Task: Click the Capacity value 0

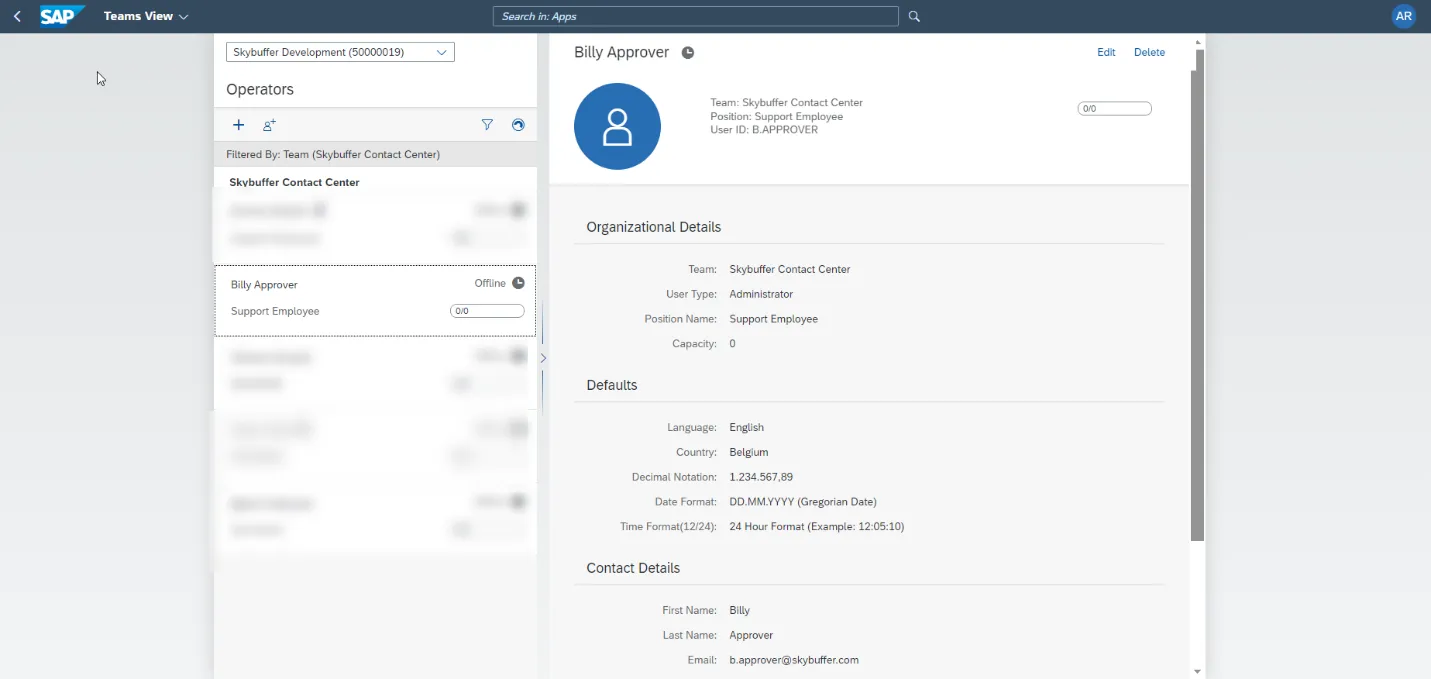Action: [x=733, y=344]
